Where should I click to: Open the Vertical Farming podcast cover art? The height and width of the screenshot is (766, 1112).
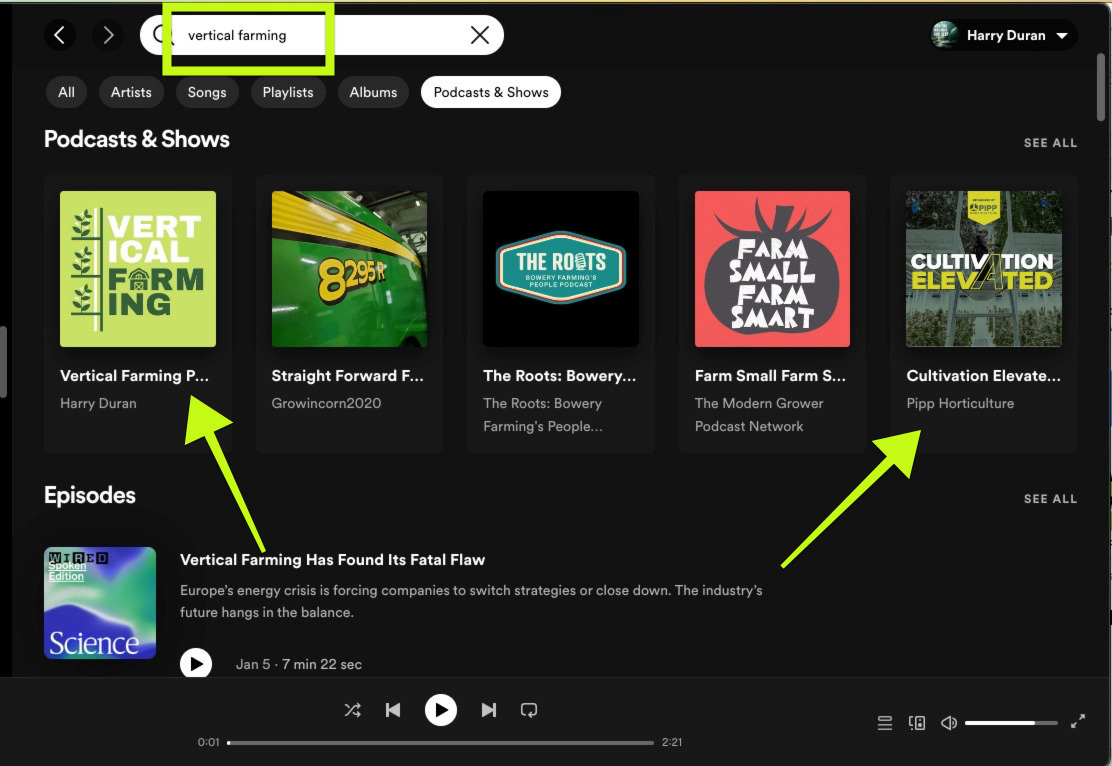138,269
